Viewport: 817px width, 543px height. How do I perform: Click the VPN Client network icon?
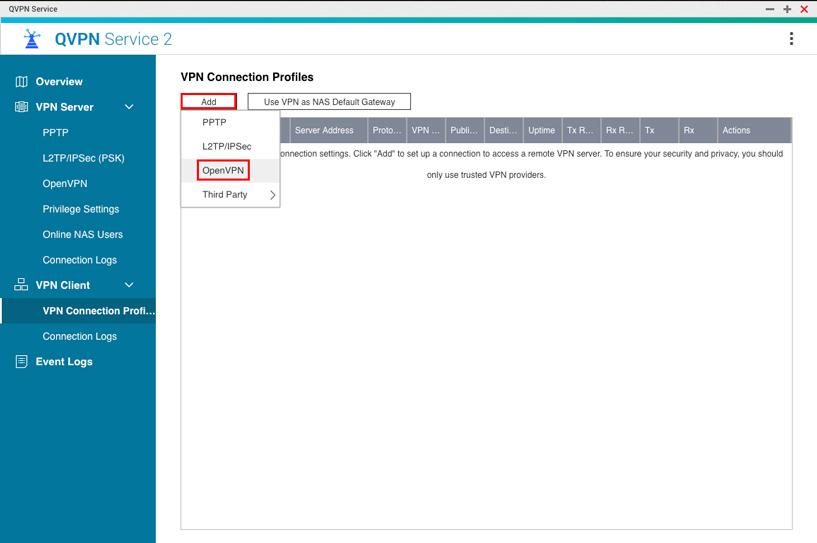point(21,285)
